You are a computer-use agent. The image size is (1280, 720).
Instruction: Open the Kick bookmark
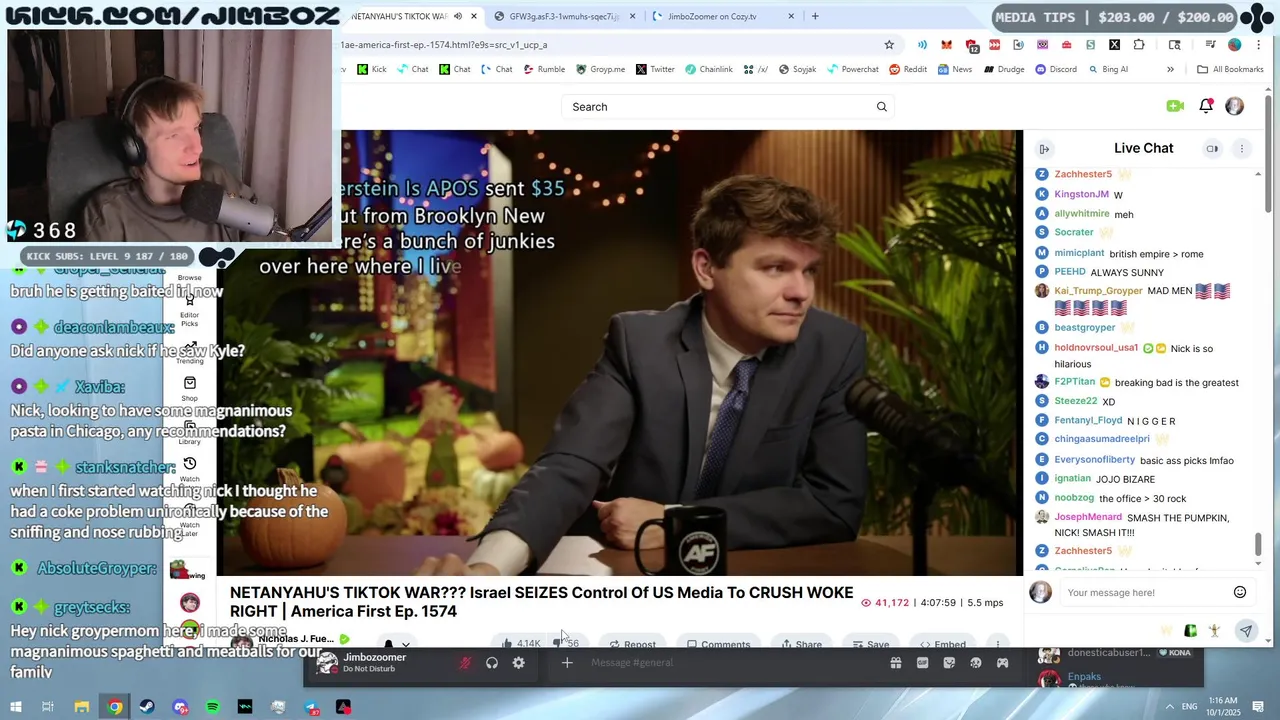[372, 70]
